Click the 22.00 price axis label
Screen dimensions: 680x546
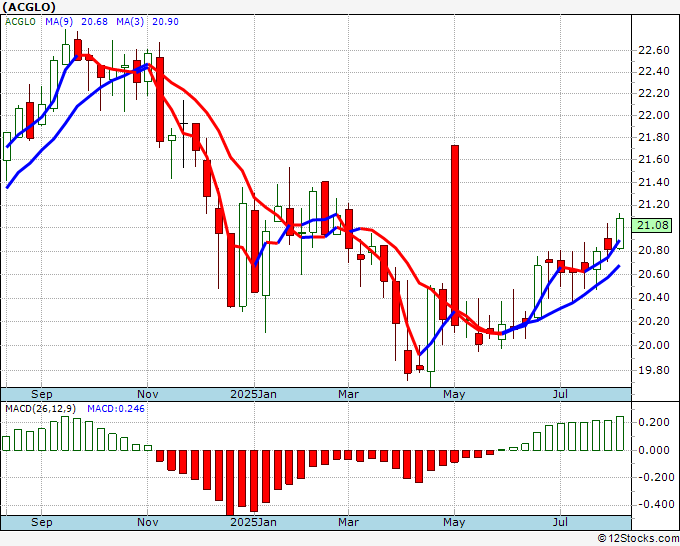(x=654, y=115)
